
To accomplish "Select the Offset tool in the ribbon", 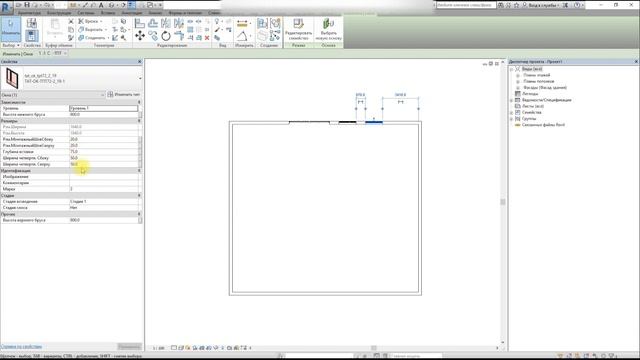I will pos(153,23).
